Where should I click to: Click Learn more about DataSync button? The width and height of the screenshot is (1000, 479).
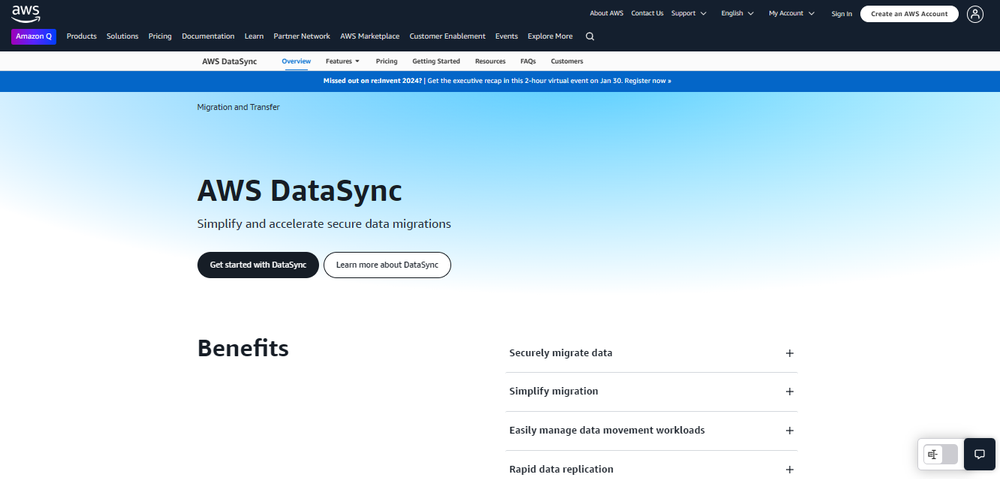click(x=387, y=265)
